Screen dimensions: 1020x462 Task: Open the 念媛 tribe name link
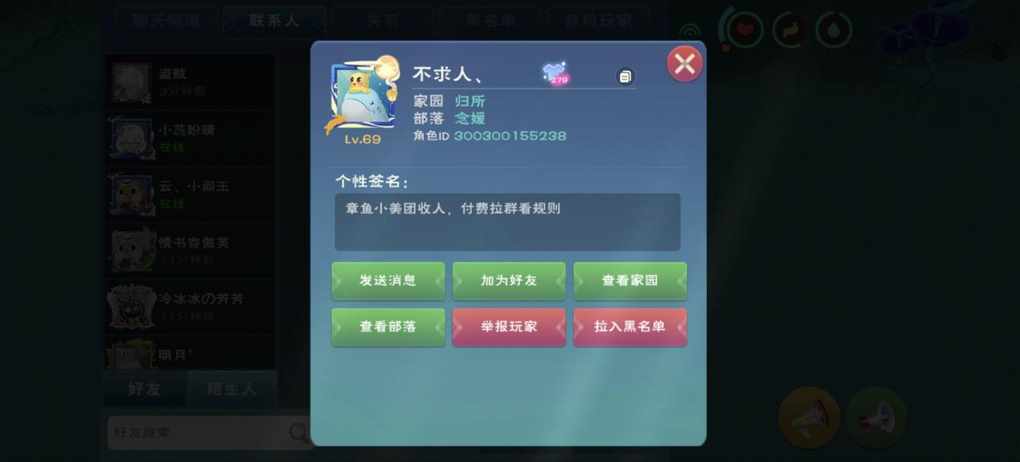point(470,118)
